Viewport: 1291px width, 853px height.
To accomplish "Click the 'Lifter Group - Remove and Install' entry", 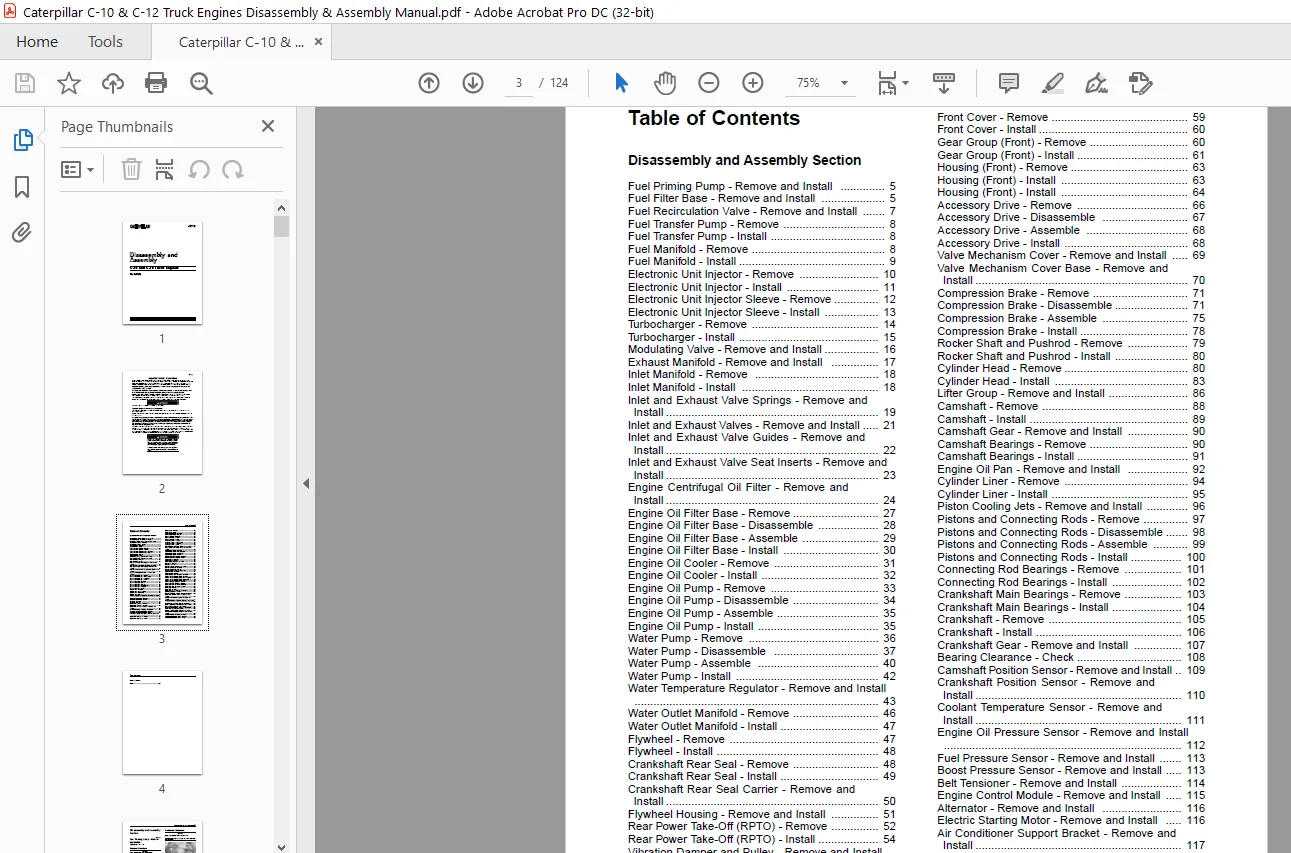I will [x=1071, y=393].
